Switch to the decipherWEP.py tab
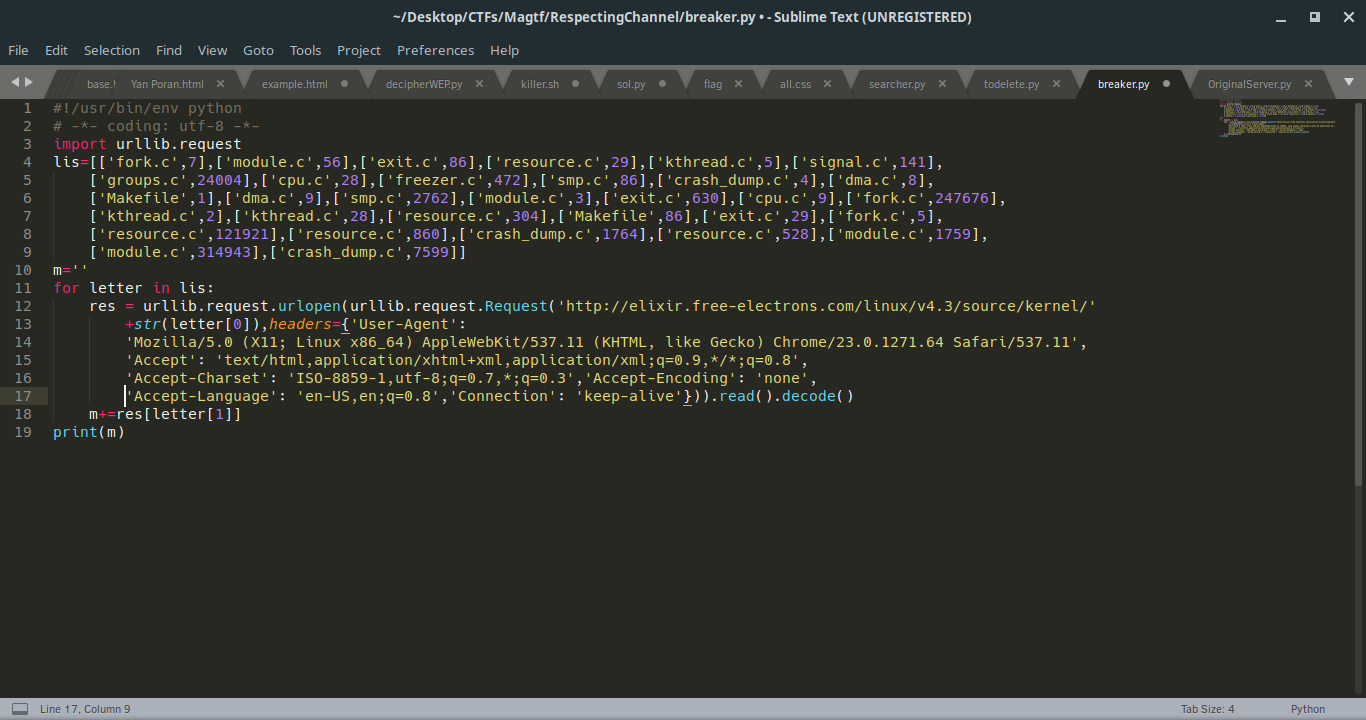Image resolution: width=1366 pixels, height=720 pixels. [424, 84]
